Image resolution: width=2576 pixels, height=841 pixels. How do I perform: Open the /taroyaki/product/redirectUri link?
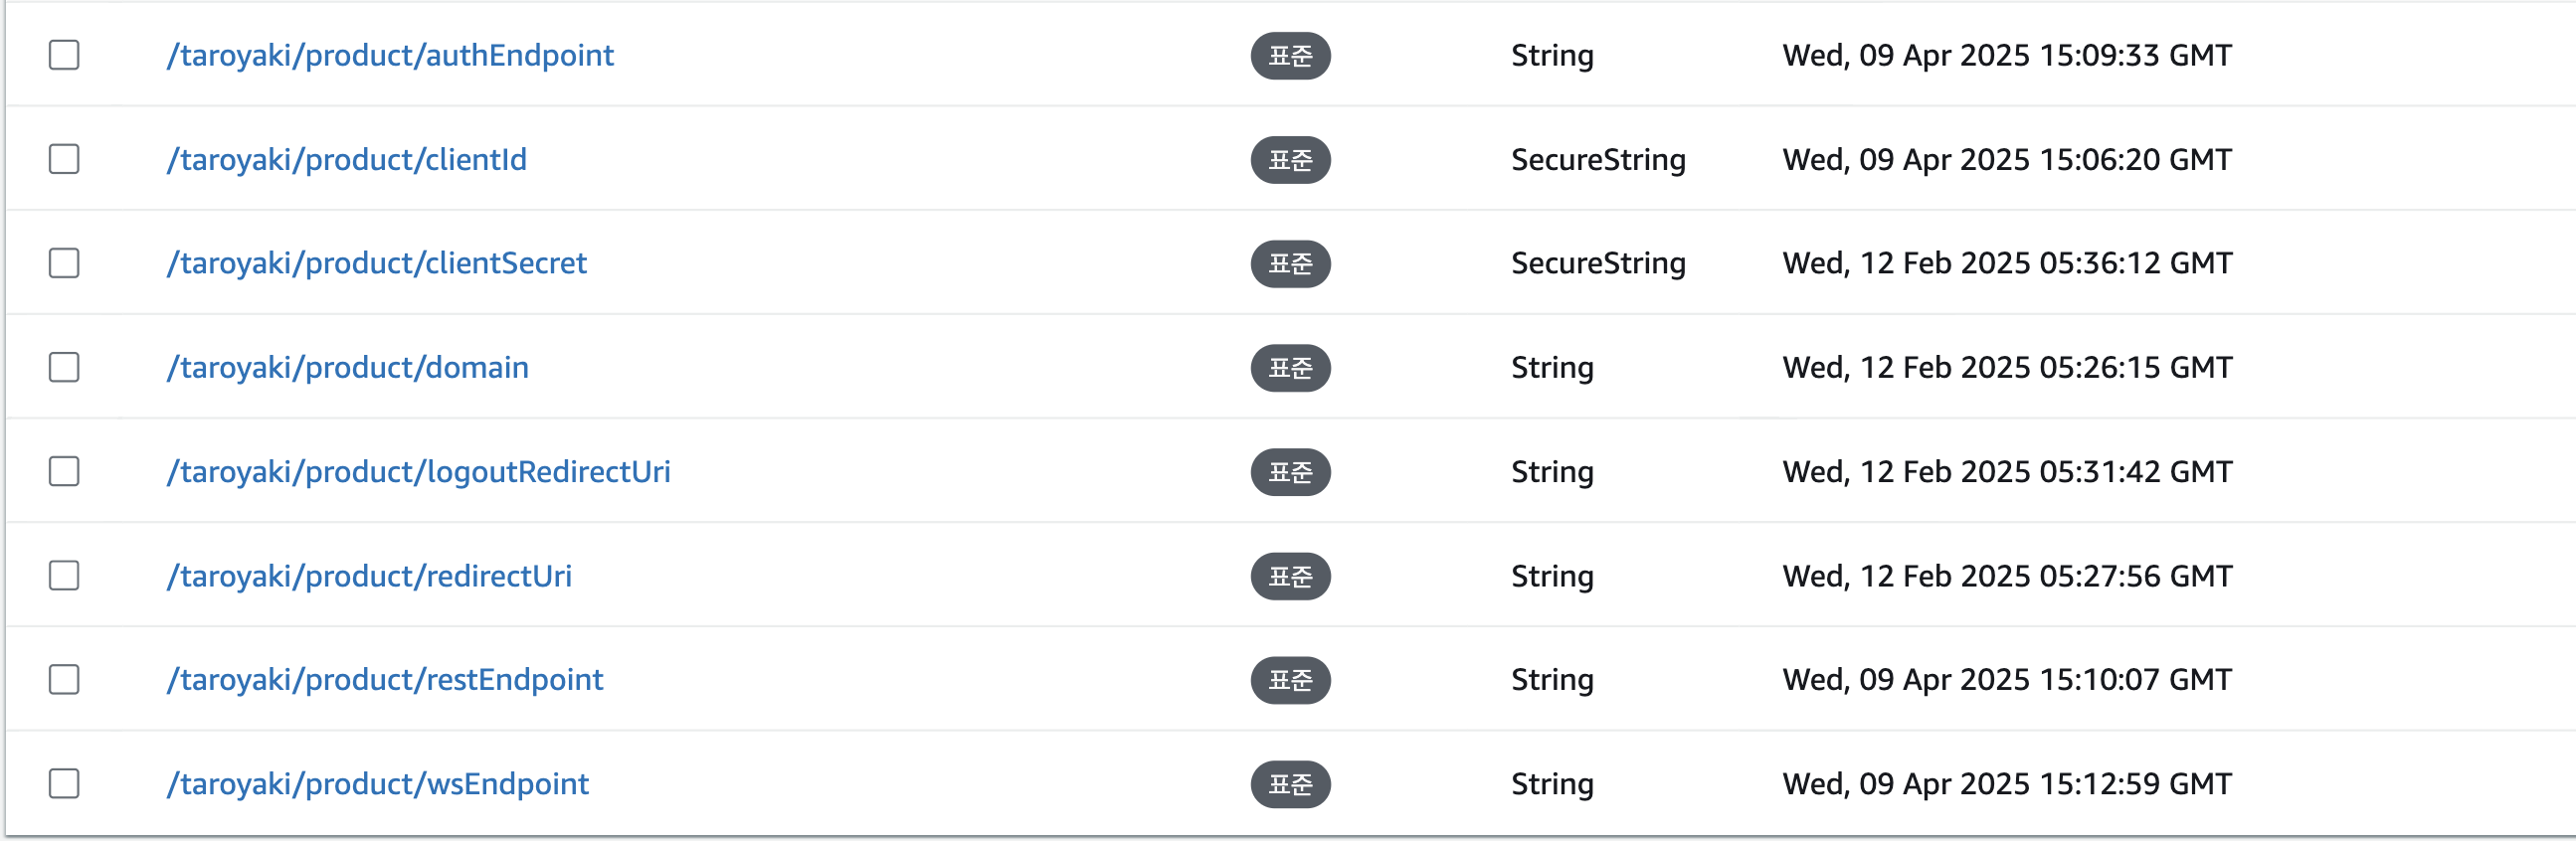tap(369, 575)
